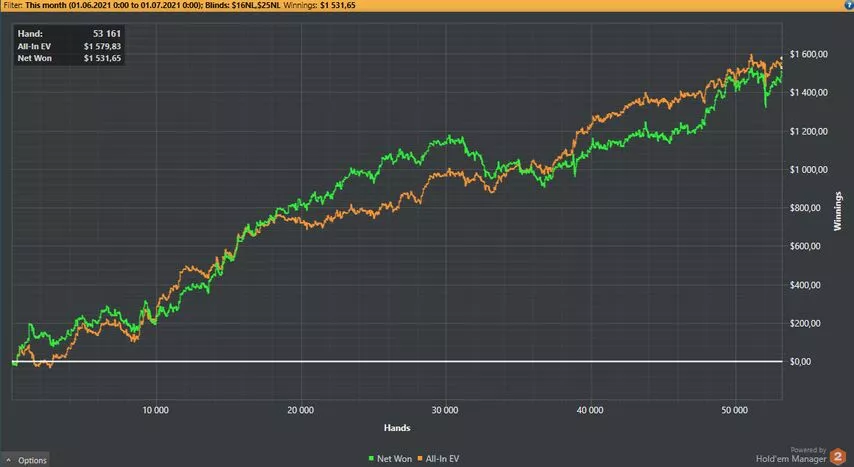Click the Hand count 53 161 value
The image size is (854, 467).
coord(105,34)
